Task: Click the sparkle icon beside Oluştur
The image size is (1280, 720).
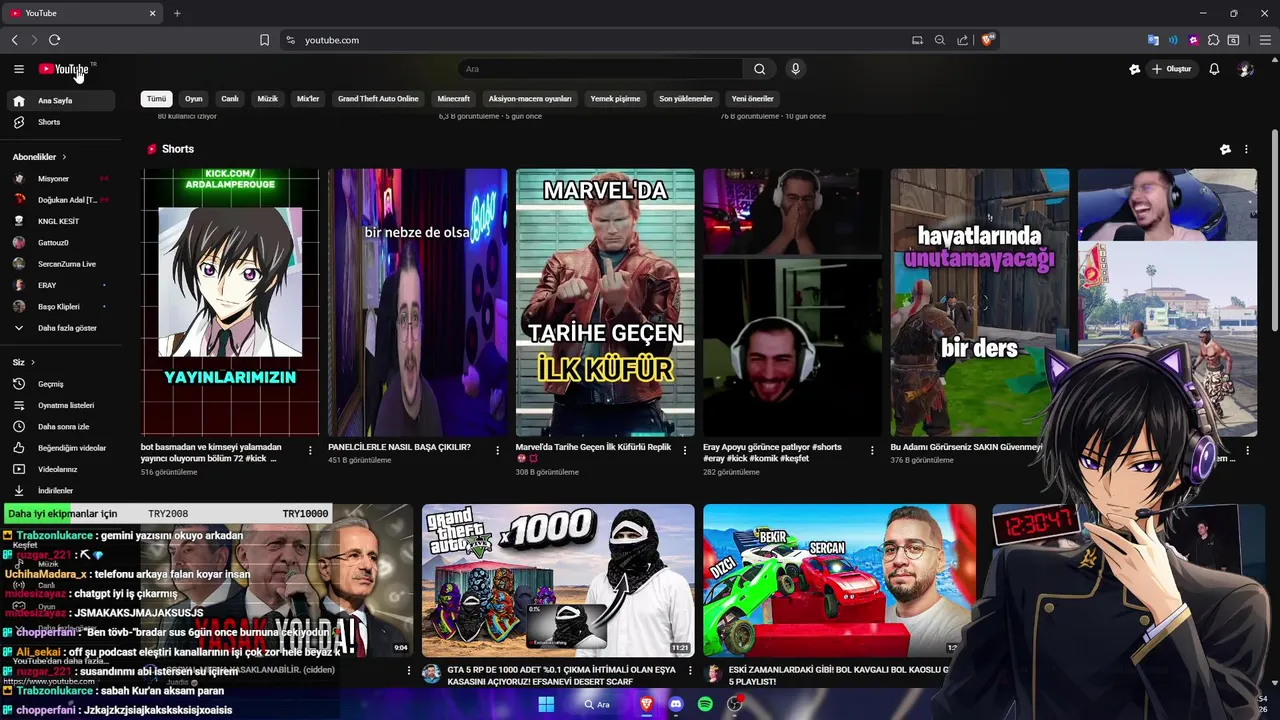Action: 1134,69
